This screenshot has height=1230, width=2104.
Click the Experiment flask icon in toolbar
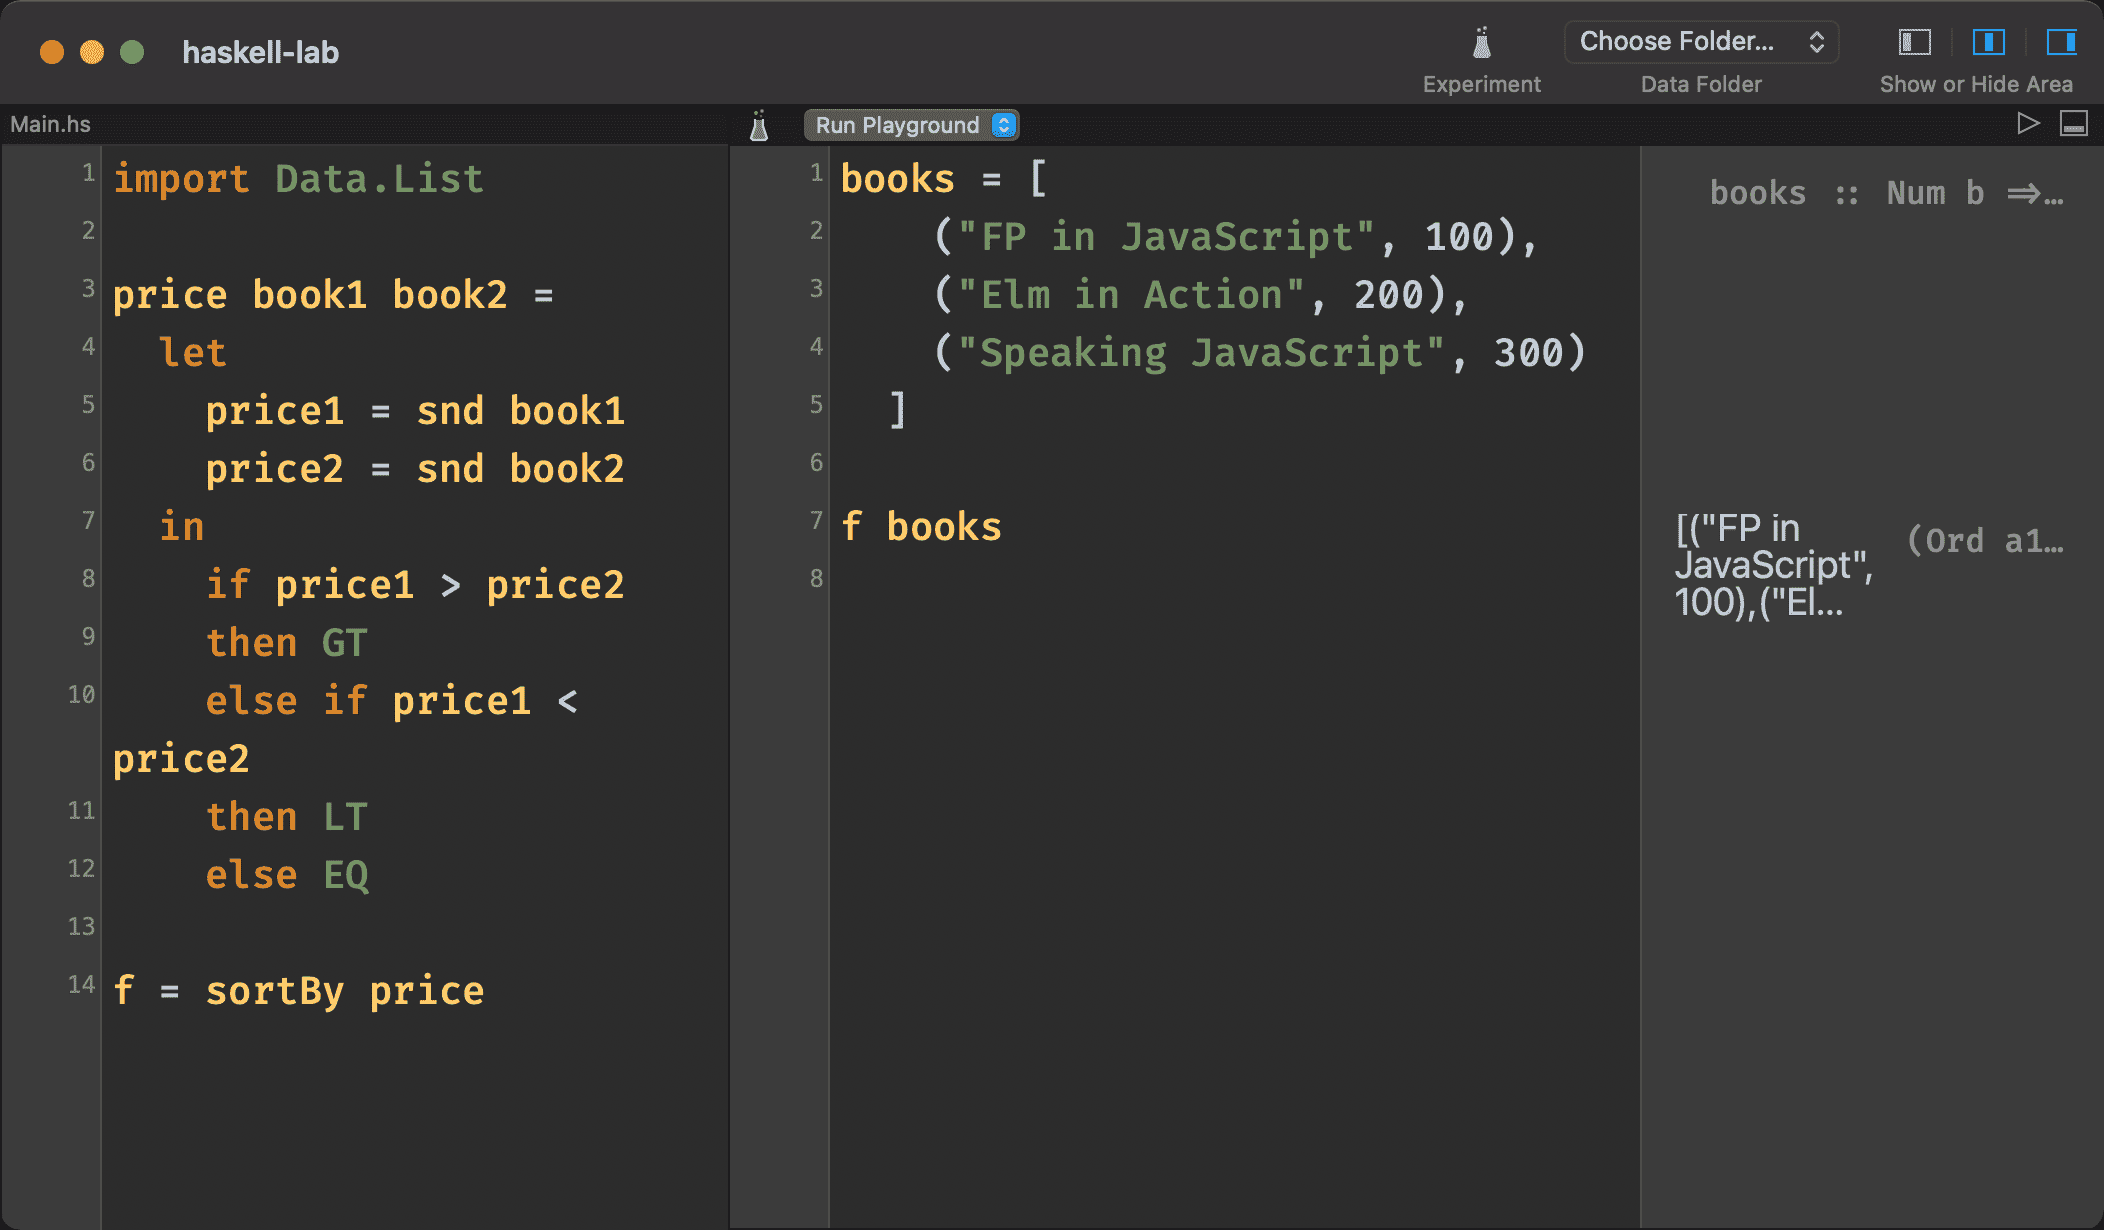coord(1482,43)
